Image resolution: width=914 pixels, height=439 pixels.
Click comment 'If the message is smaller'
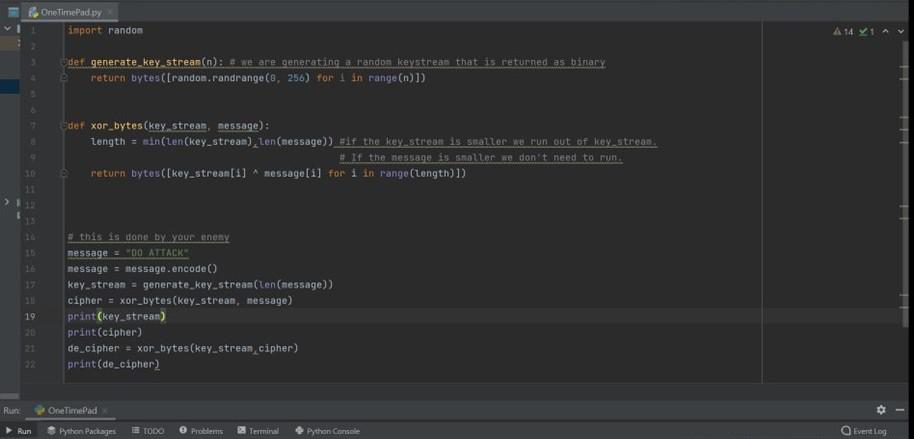481,157
